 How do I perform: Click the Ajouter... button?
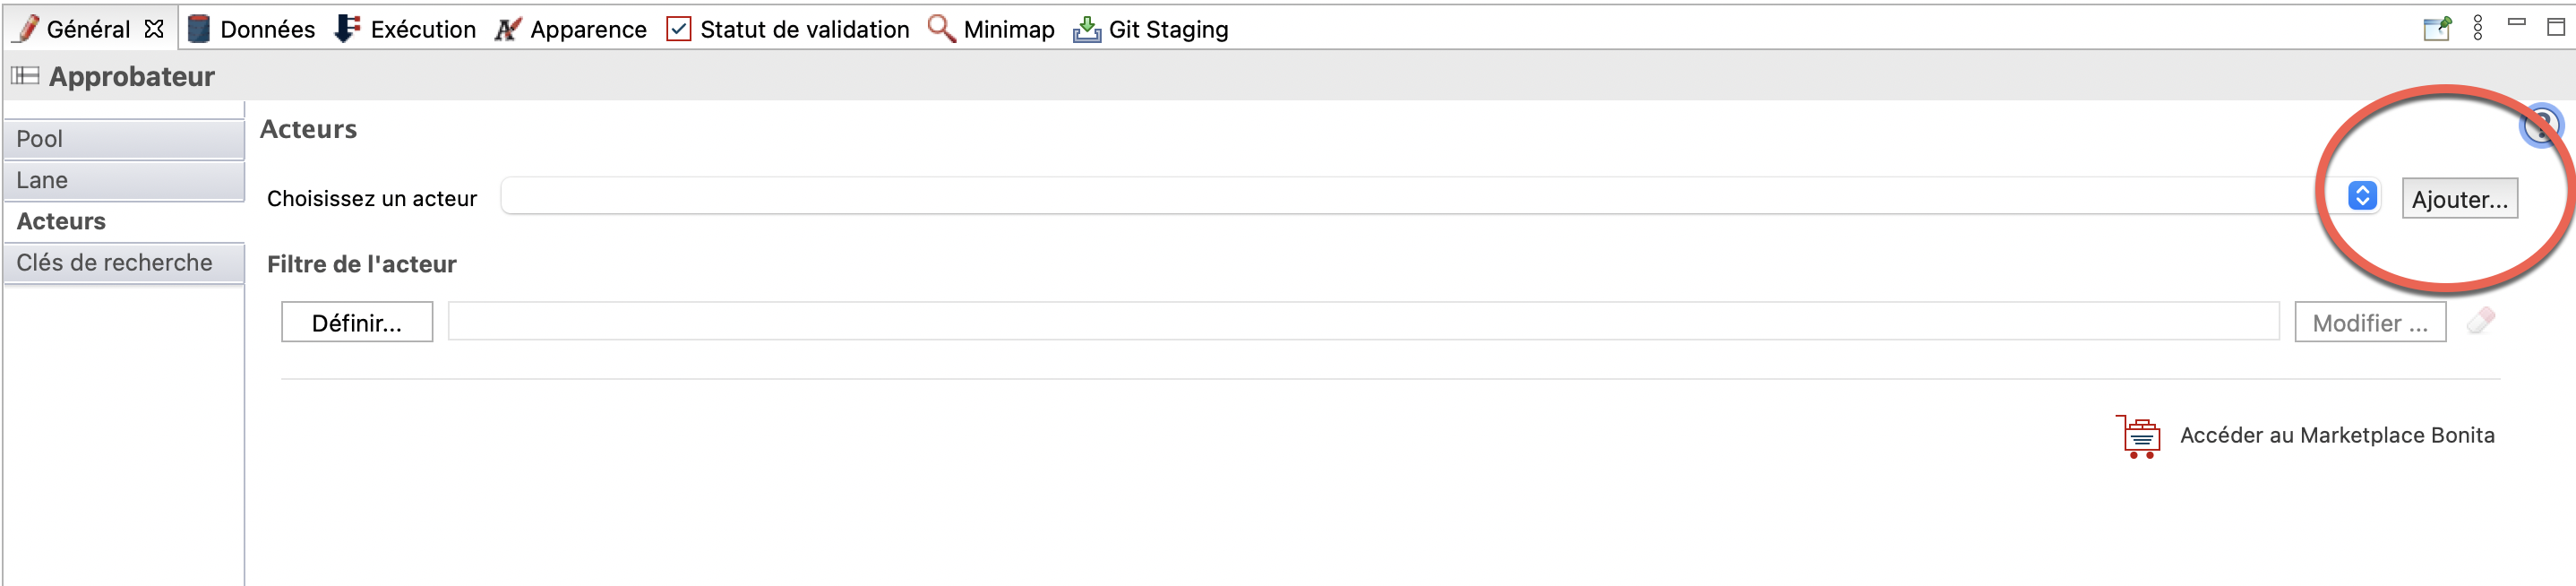click(x=2459, y=199)
